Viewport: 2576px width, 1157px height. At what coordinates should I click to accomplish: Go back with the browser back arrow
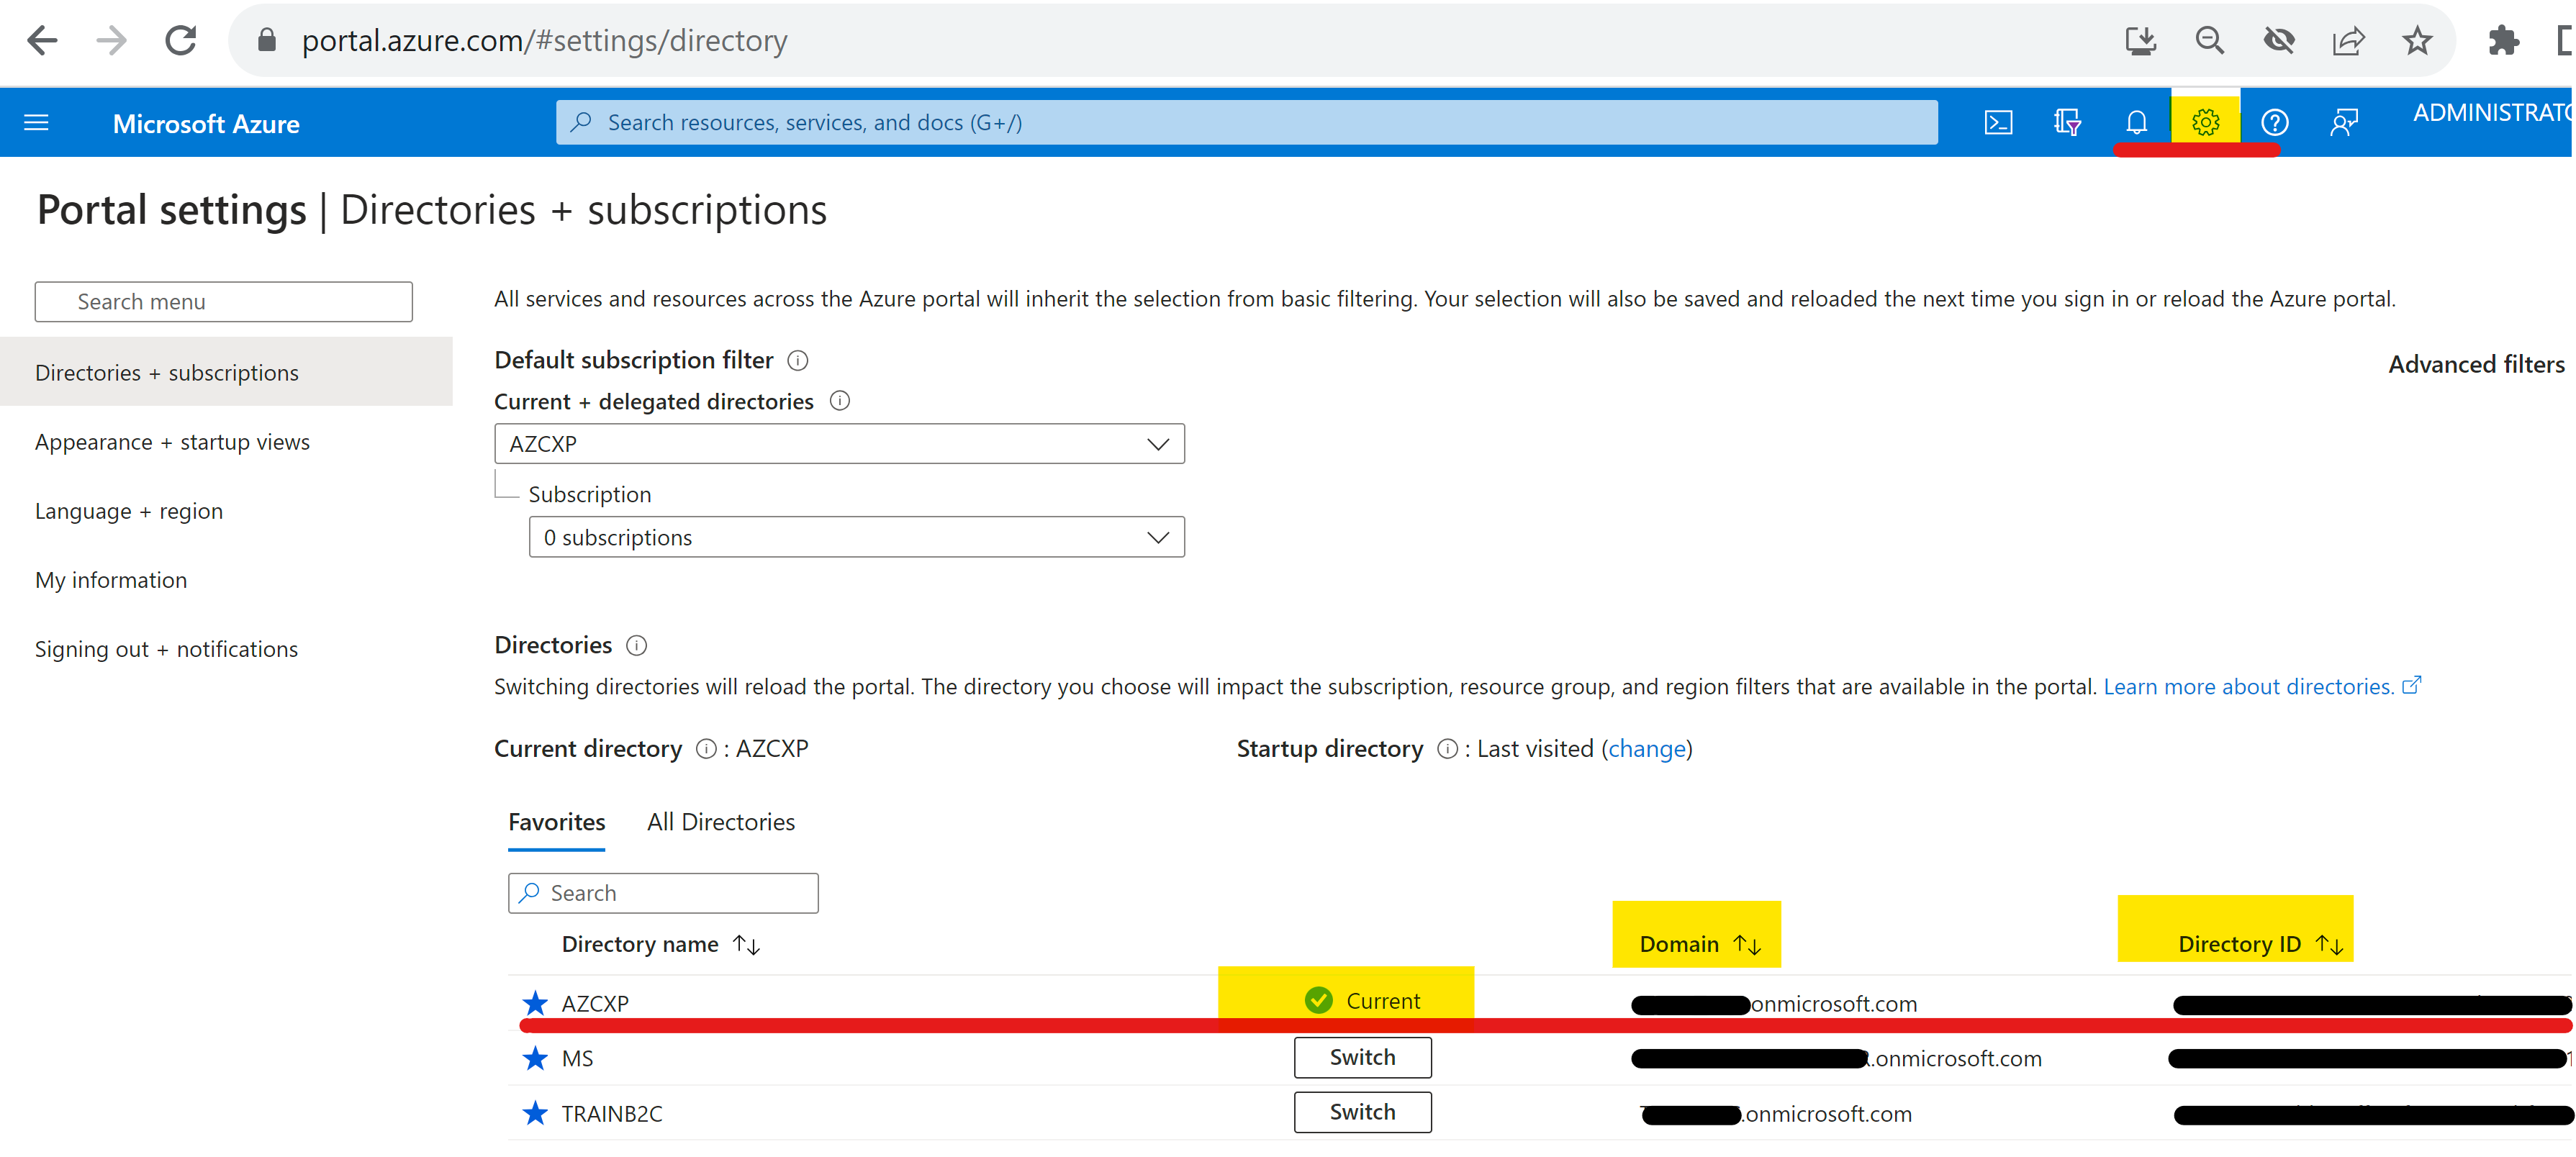pyautogui.click(x=42, y=41)
